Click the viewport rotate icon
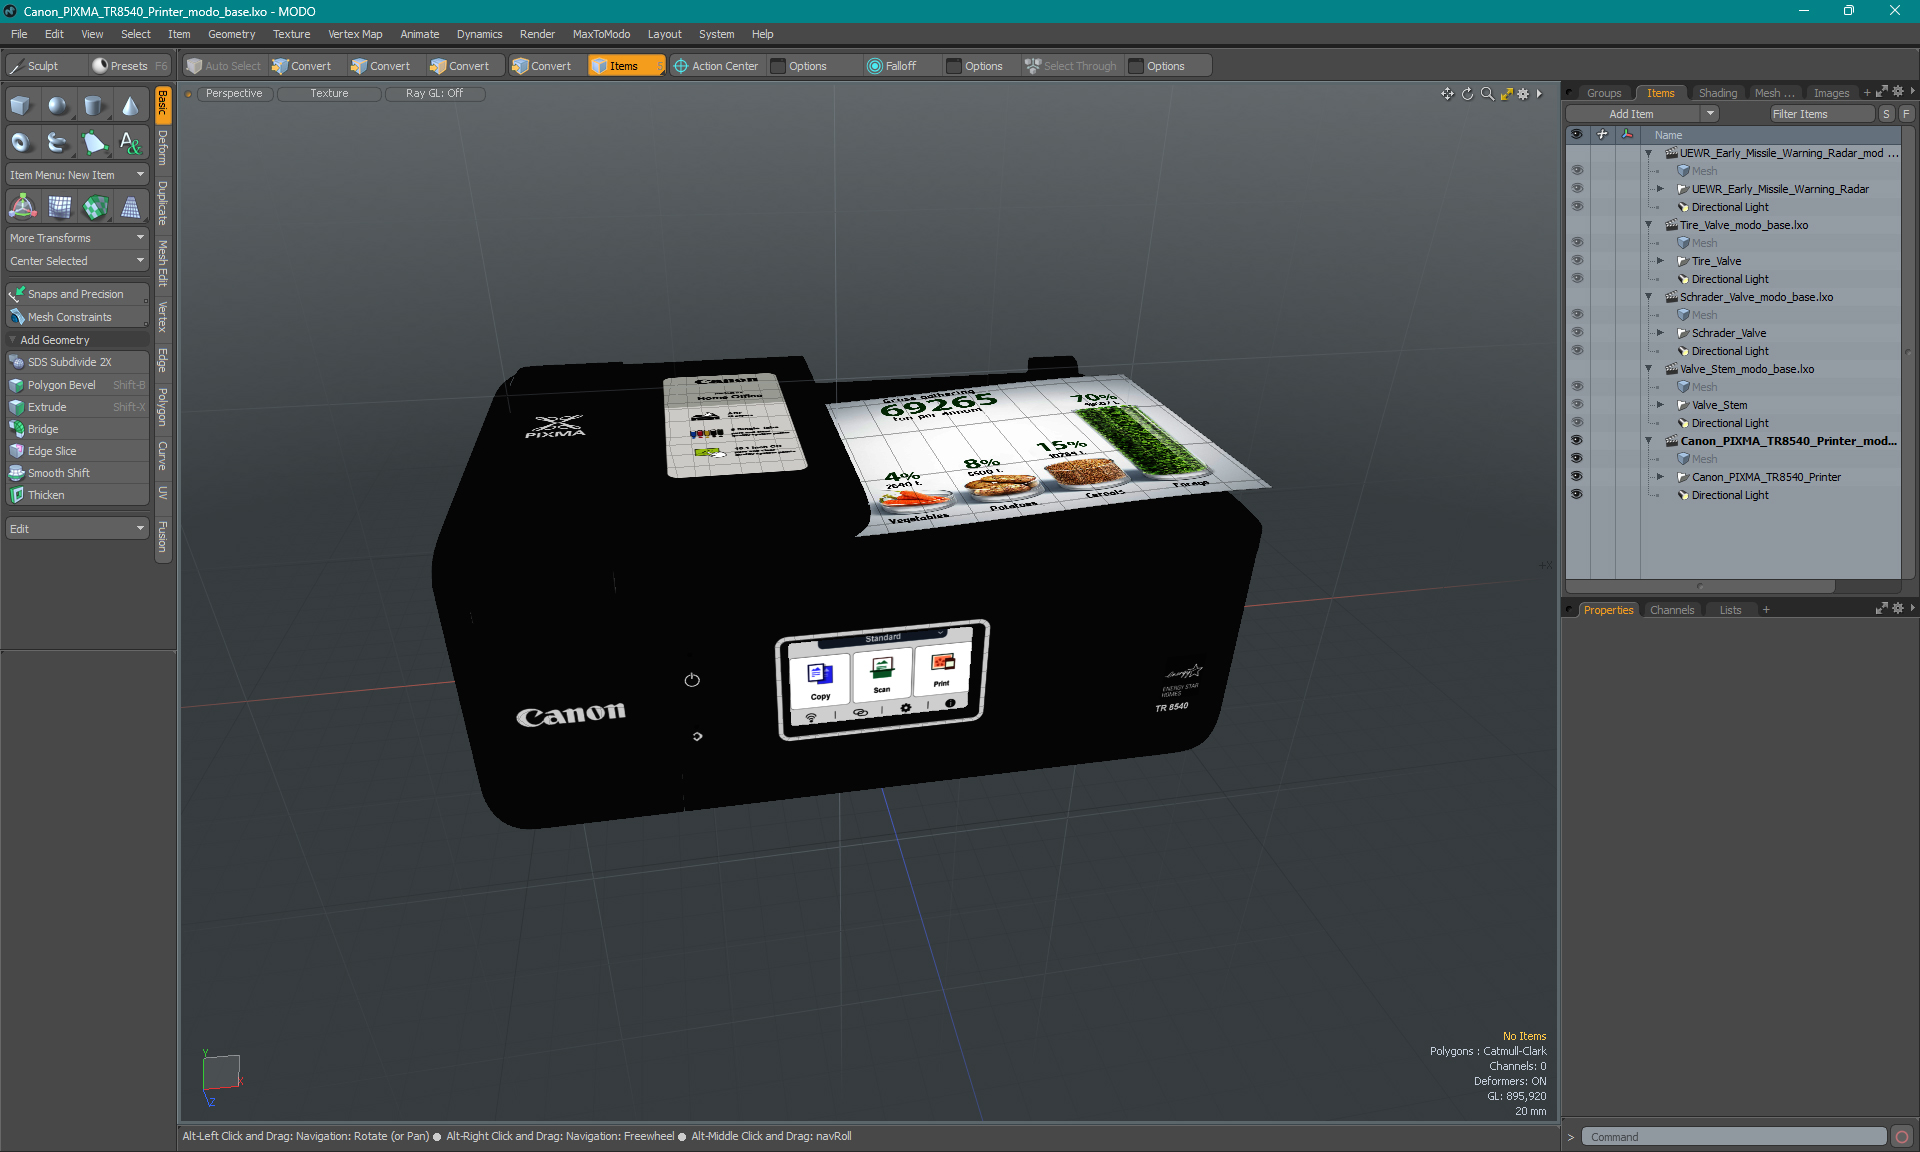This screenshot has height=1152, width=1920. pyautogui.click(x=1468, y=94)
